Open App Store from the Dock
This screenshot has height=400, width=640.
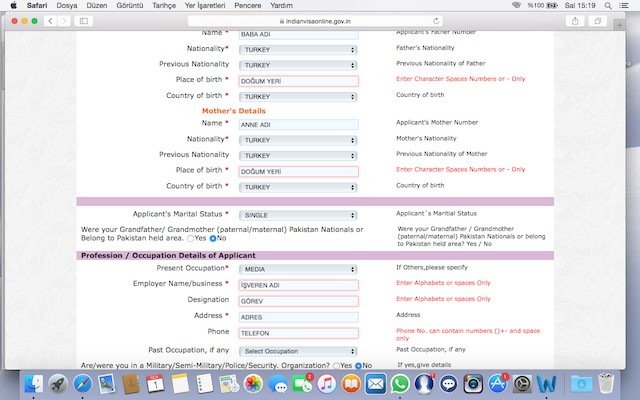click(x=498, y=384)
